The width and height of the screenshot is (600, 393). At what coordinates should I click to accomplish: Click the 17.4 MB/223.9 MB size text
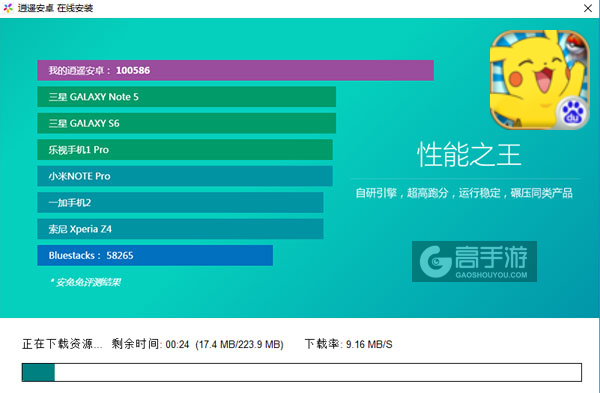pos(240,344)
